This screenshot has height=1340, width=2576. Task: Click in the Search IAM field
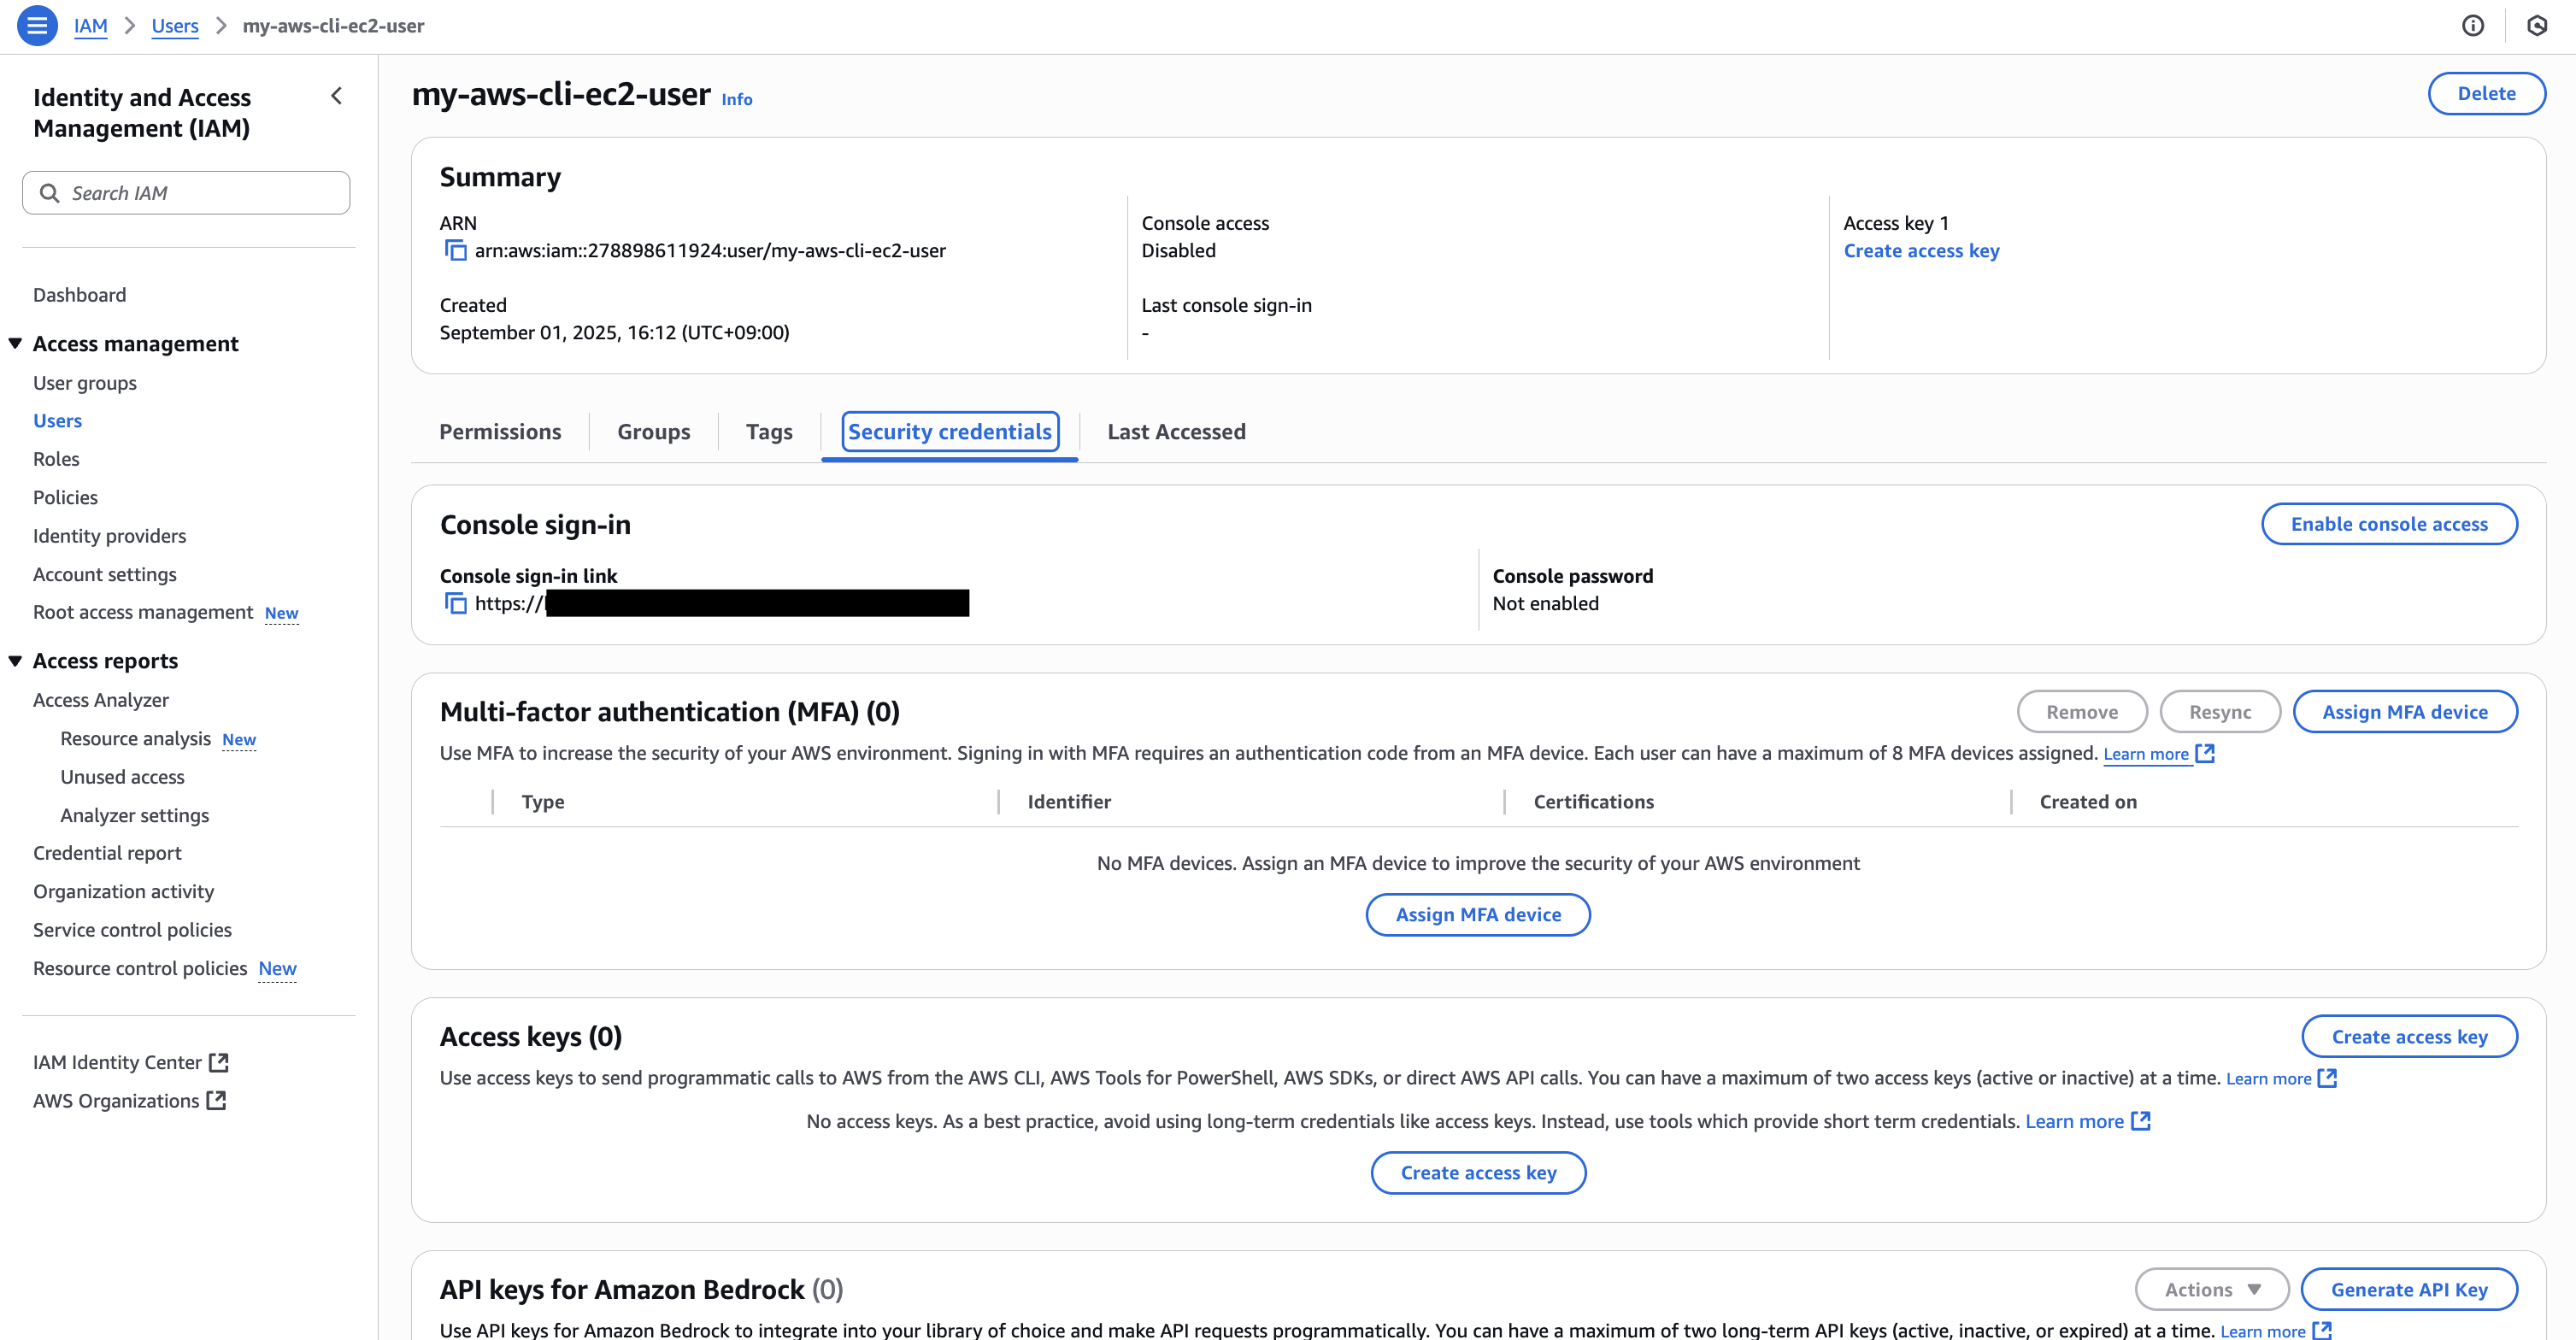(200, 193)
